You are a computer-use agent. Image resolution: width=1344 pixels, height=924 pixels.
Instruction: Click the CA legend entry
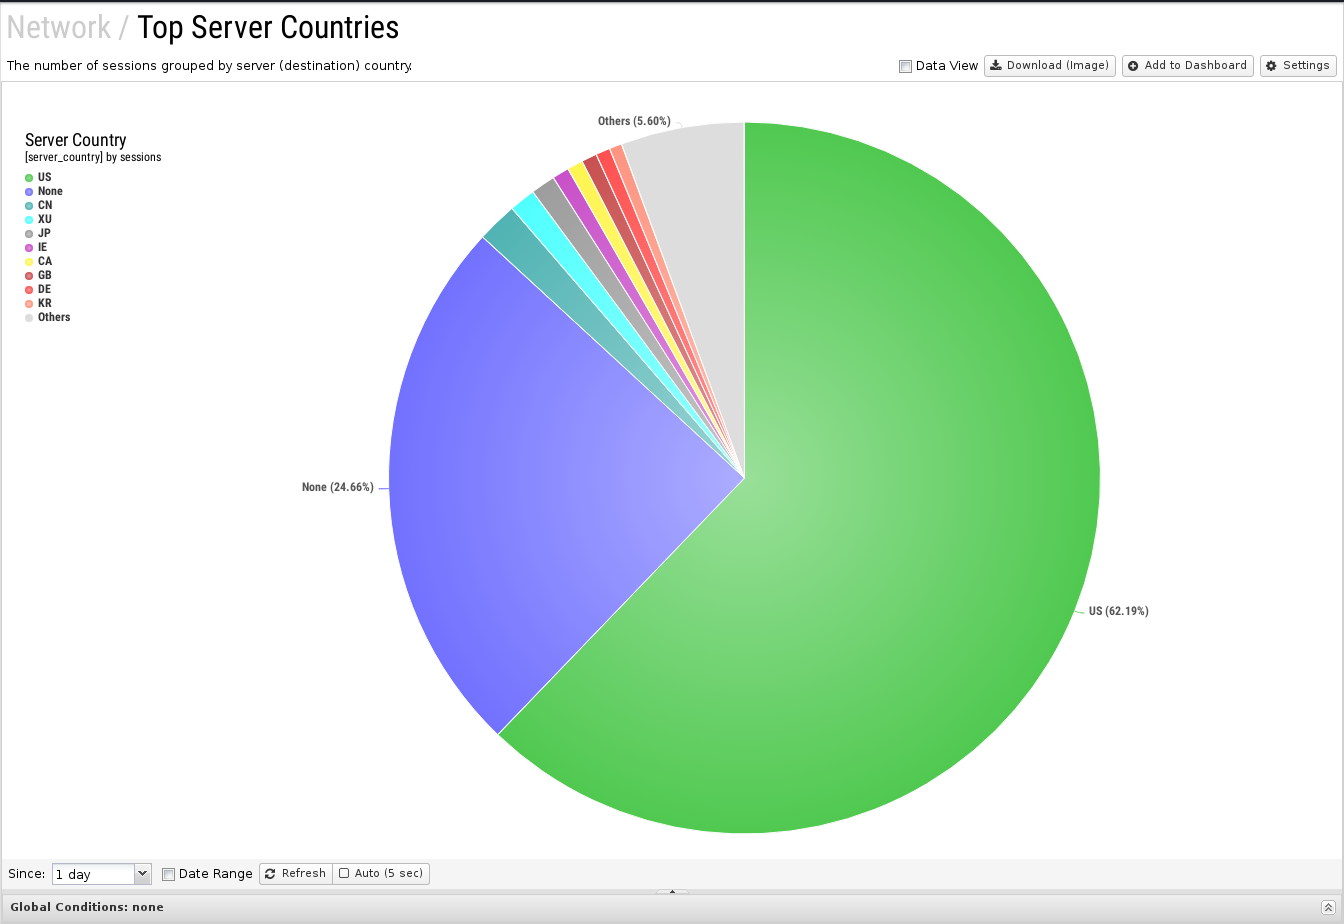38,261
